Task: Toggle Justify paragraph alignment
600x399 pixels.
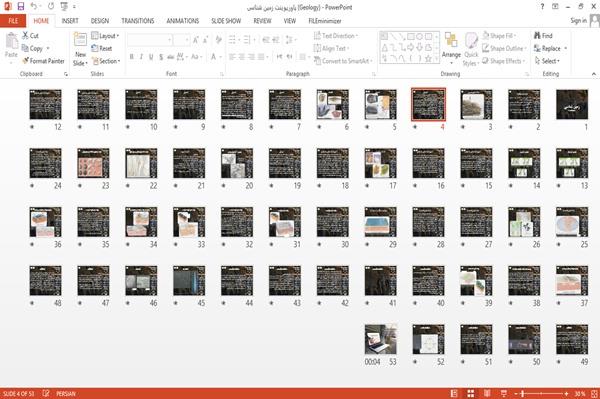Action: pos(262,57)
